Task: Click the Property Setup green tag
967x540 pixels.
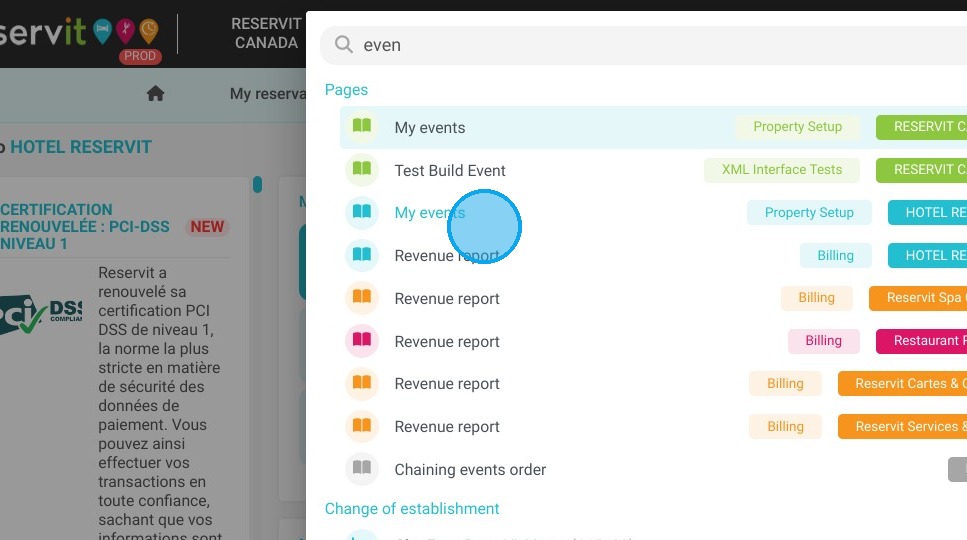Action: [797, 127]
